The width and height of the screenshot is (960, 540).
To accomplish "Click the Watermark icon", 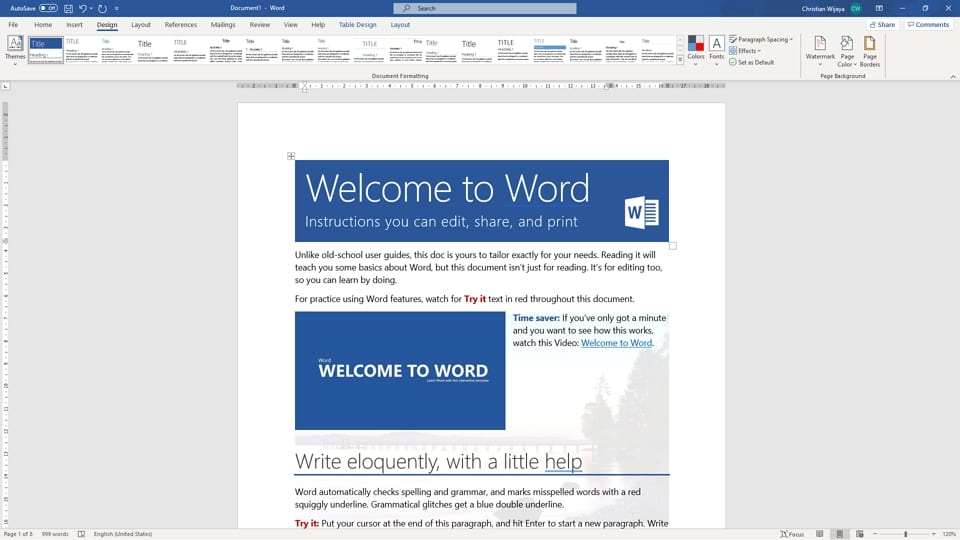I will tap(820, 48).
